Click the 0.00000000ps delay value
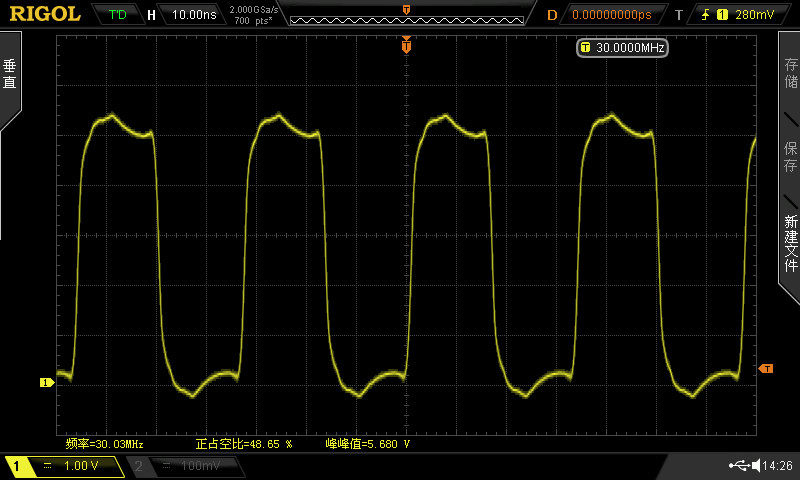This screenshot has height=480, width=800. coord(612,15)
